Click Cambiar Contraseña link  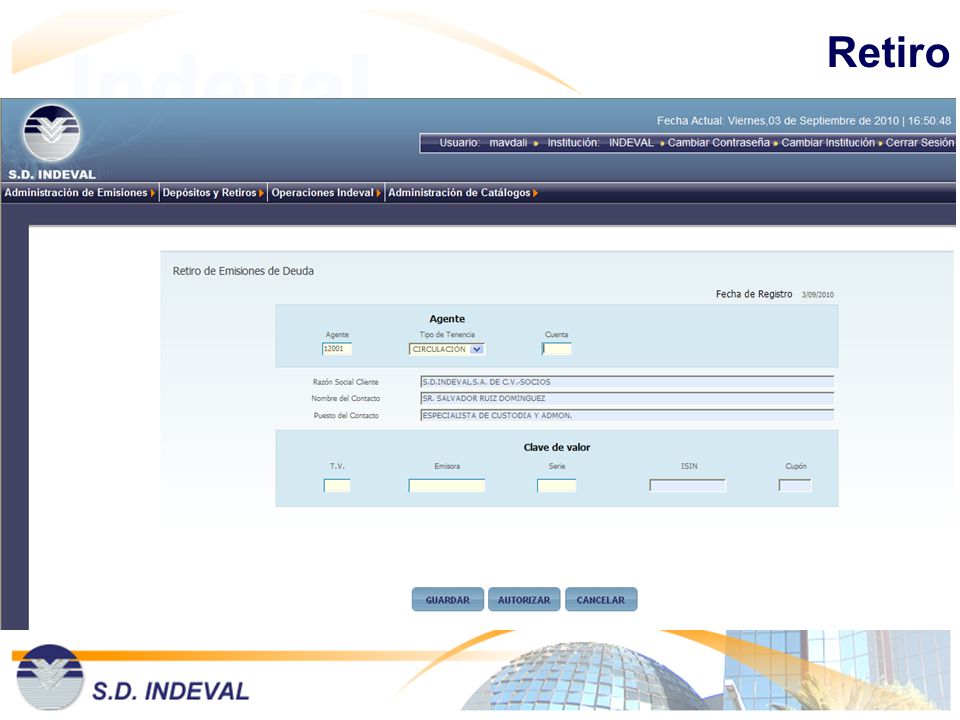[718, 143]
